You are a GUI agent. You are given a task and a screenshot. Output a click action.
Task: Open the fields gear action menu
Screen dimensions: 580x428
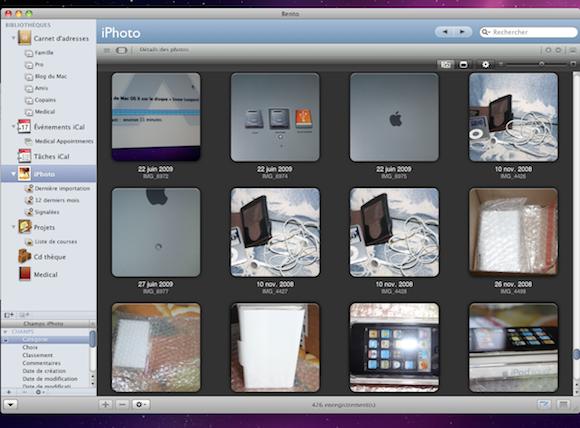point(39,392)
